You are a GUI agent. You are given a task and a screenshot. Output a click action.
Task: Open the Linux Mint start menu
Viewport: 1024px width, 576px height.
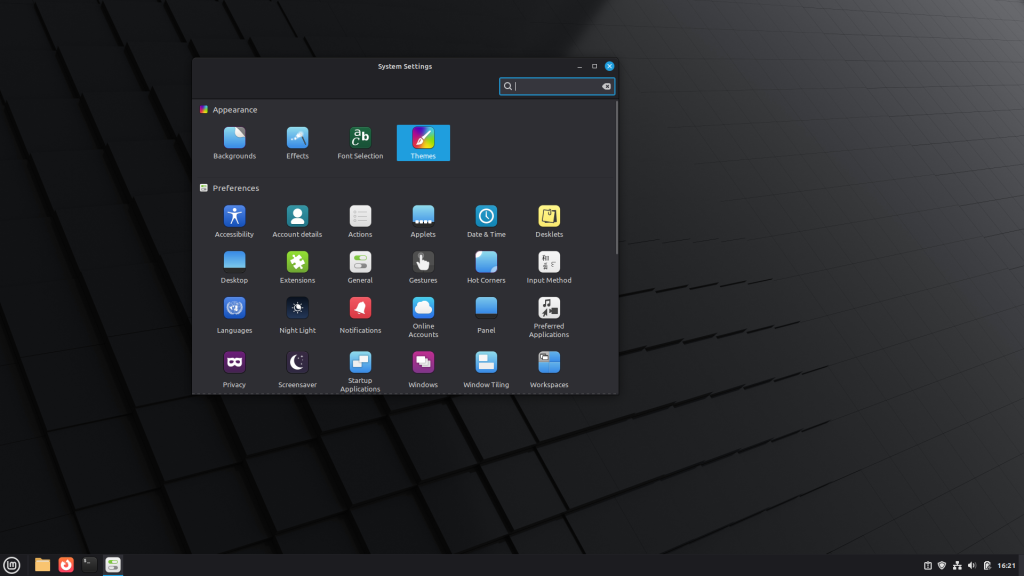[11, 565]
